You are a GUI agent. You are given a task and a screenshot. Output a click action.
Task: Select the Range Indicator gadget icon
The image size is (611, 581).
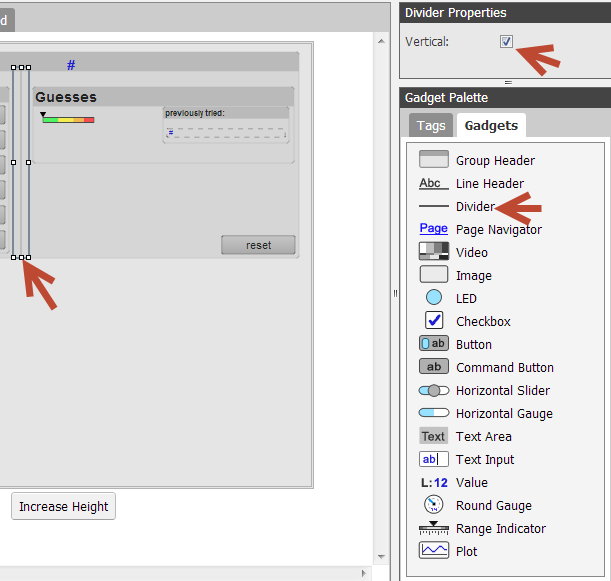434,528
